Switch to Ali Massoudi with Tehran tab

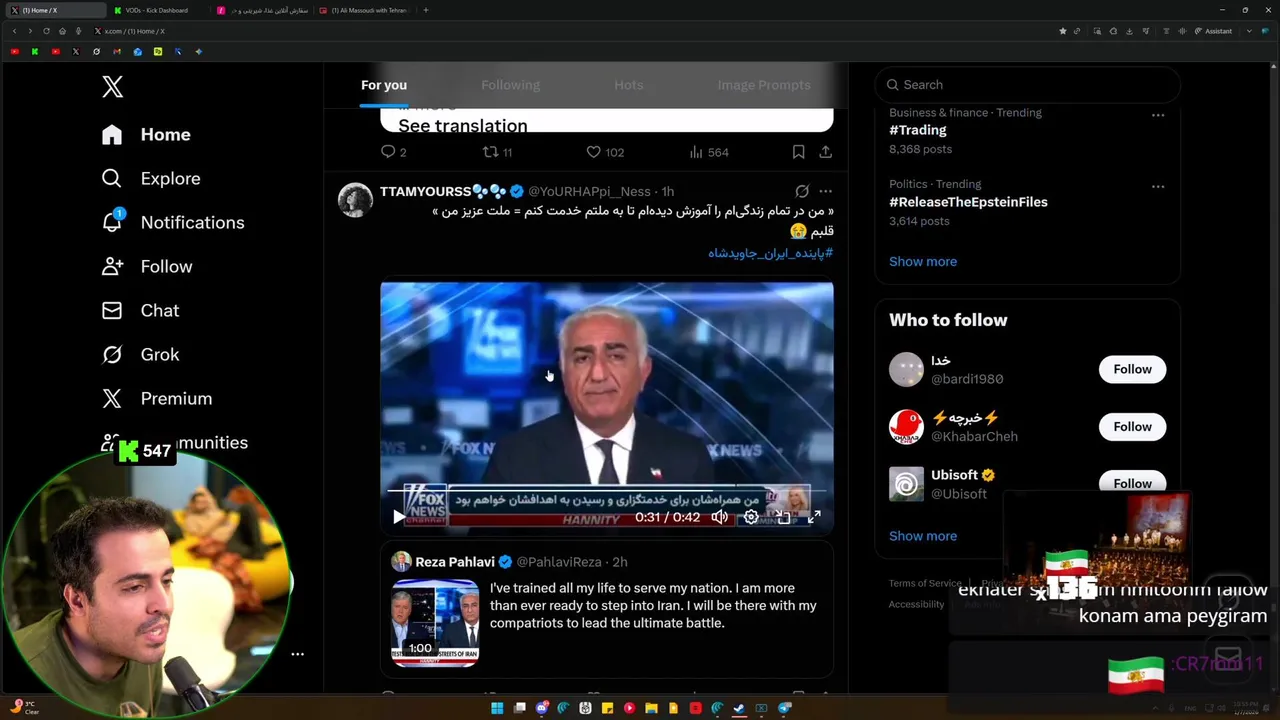pyautogui.click(x=364, y=10)
